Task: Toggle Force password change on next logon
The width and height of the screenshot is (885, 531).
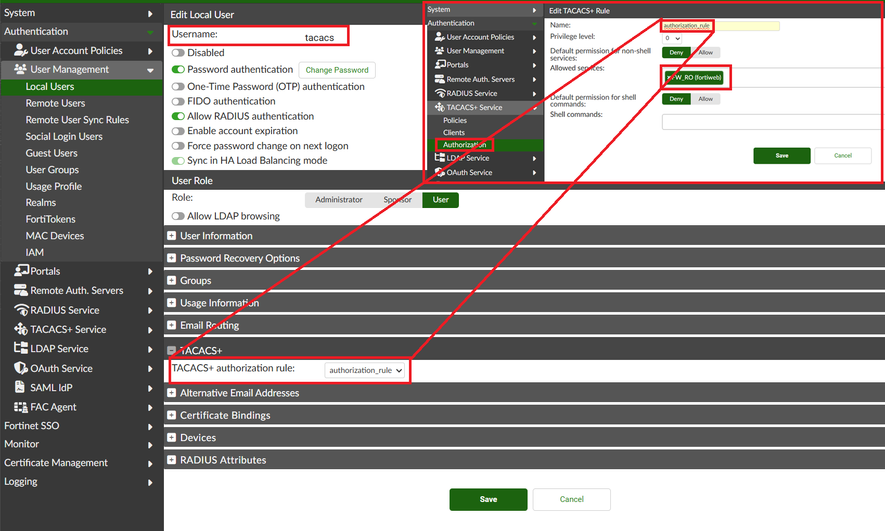Action: tap(178, 146)
